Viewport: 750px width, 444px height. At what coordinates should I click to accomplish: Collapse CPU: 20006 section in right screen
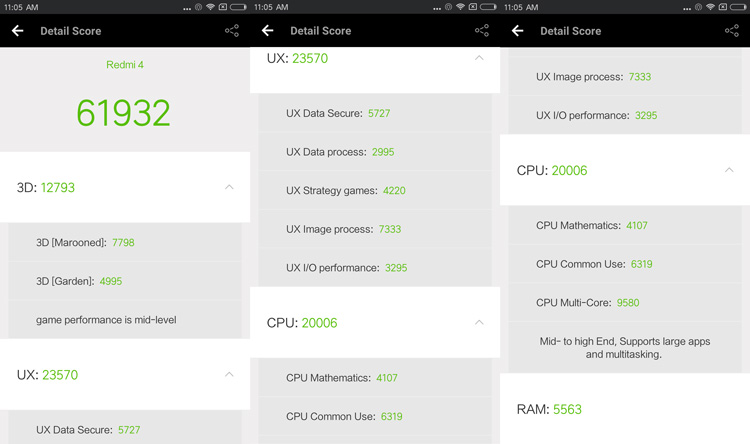(x=729, y=170)
